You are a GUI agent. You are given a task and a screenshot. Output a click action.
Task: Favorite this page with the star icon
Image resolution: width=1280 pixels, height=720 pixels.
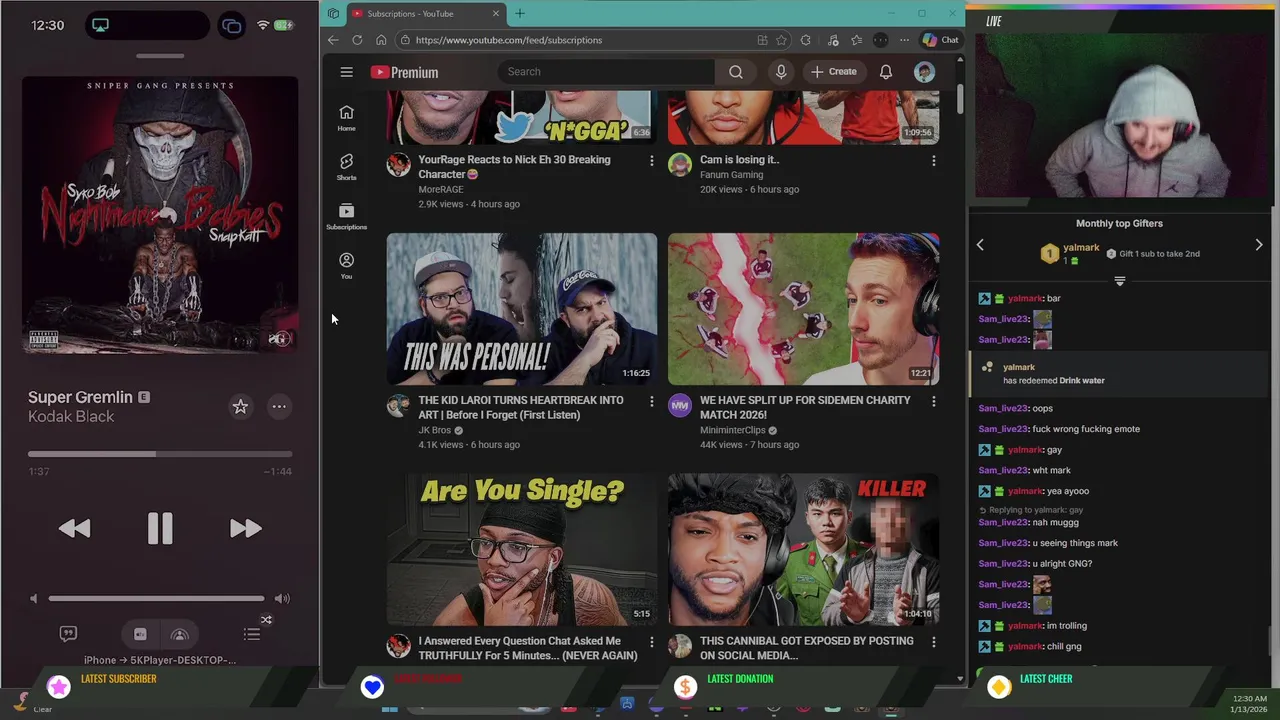pos(781,40)
